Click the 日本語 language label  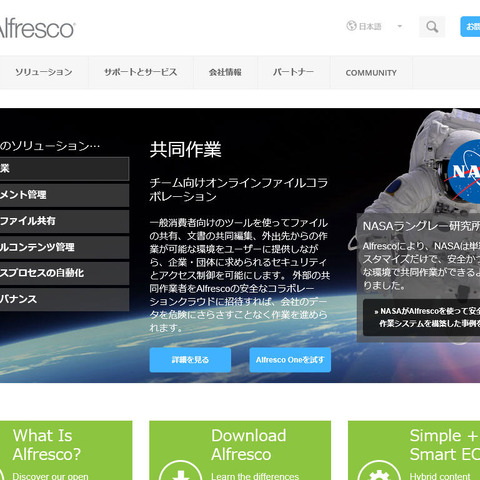370,26
